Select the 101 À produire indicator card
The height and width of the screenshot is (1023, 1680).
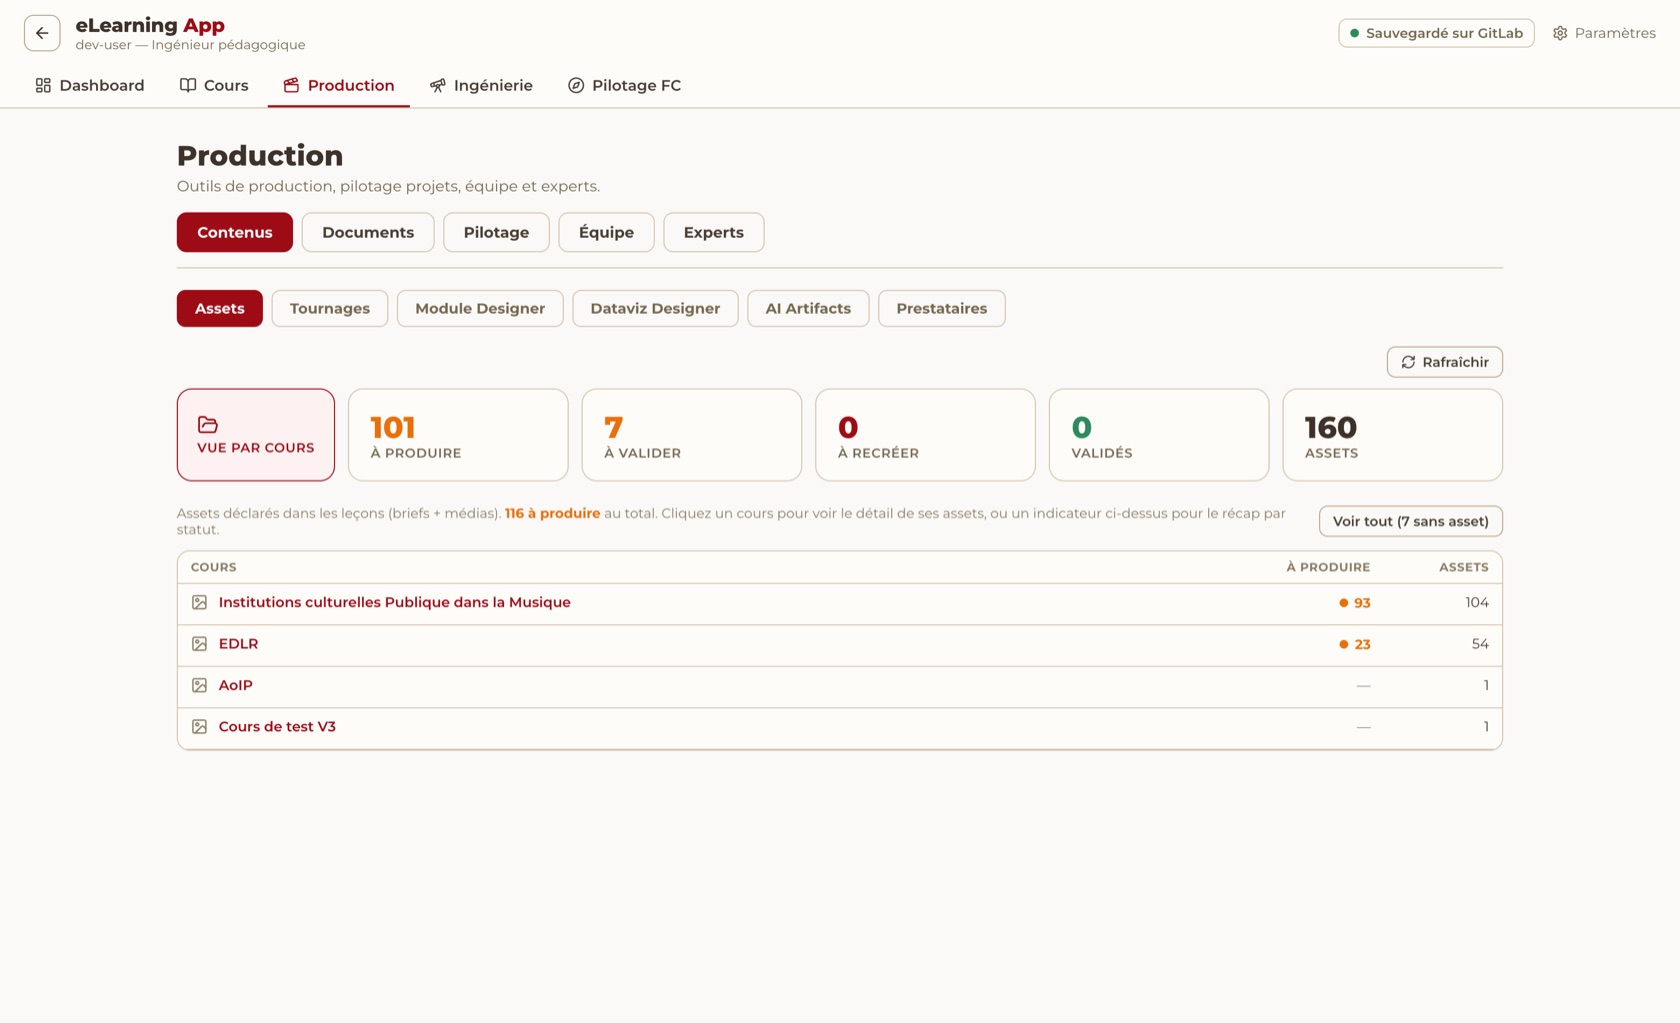pos(458,435)
